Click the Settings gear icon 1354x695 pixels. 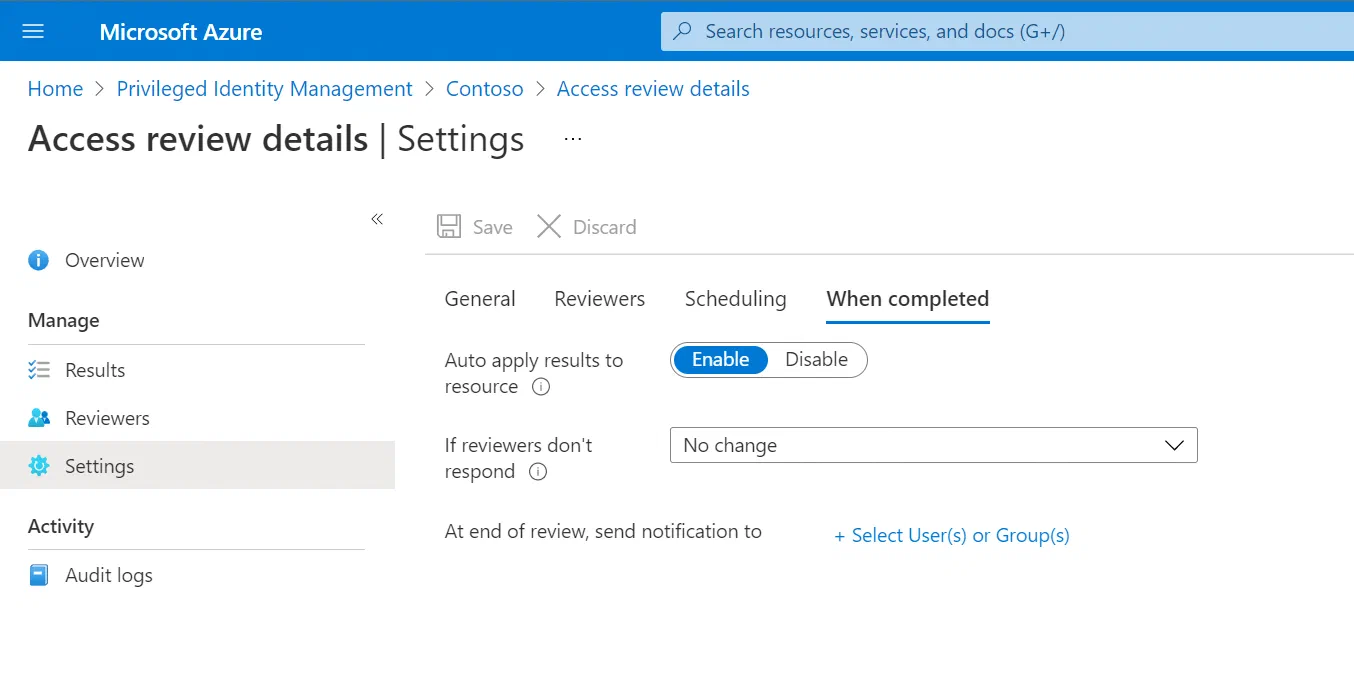point(38,466)
